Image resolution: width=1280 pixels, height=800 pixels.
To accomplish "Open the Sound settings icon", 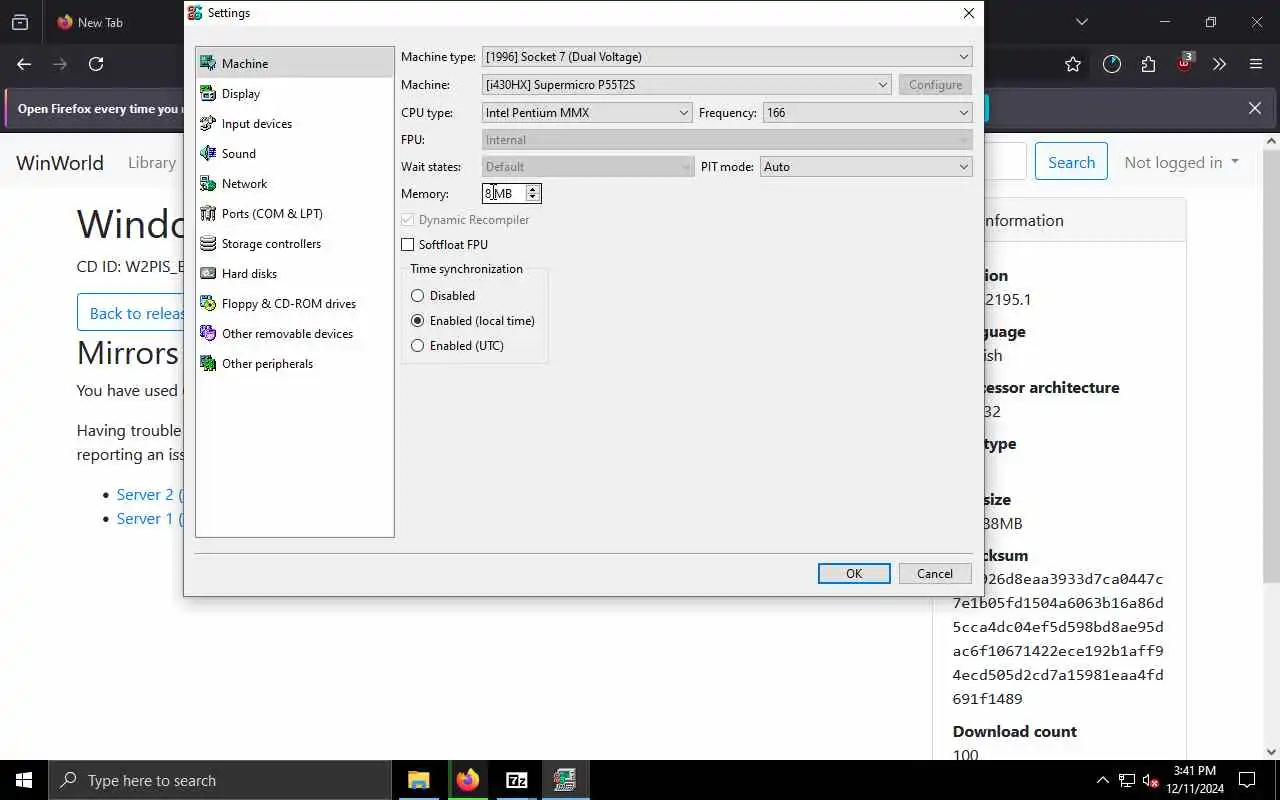I will coord(208,153).
